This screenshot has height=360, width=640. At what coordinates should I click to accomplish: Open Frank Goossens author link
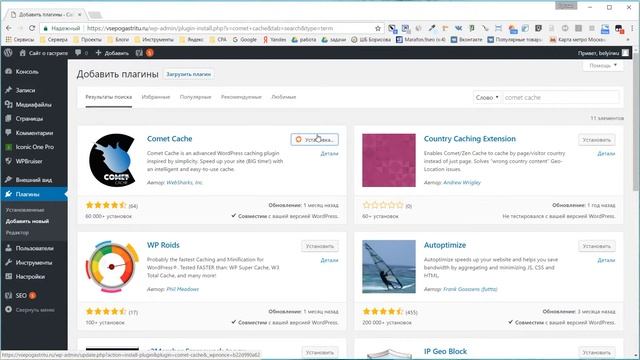(470, 289)
